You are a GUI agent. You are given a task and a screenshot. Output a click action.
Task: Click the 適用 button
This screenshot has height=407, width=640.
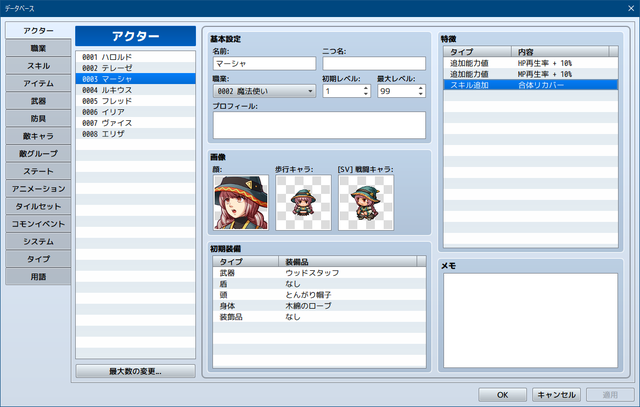(x=610, y=395)
